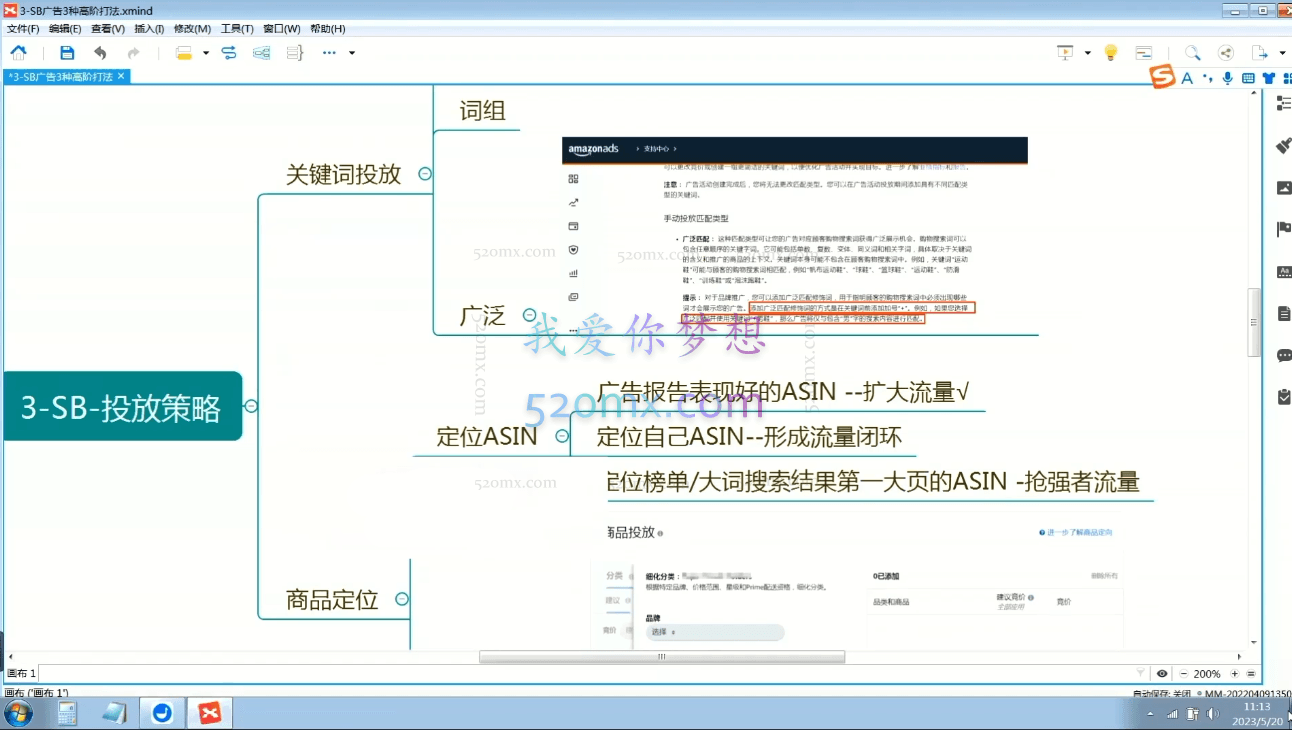Toggle canvas preview with the eye icon
1292x730 pixels.
[x=1162, y=673]
